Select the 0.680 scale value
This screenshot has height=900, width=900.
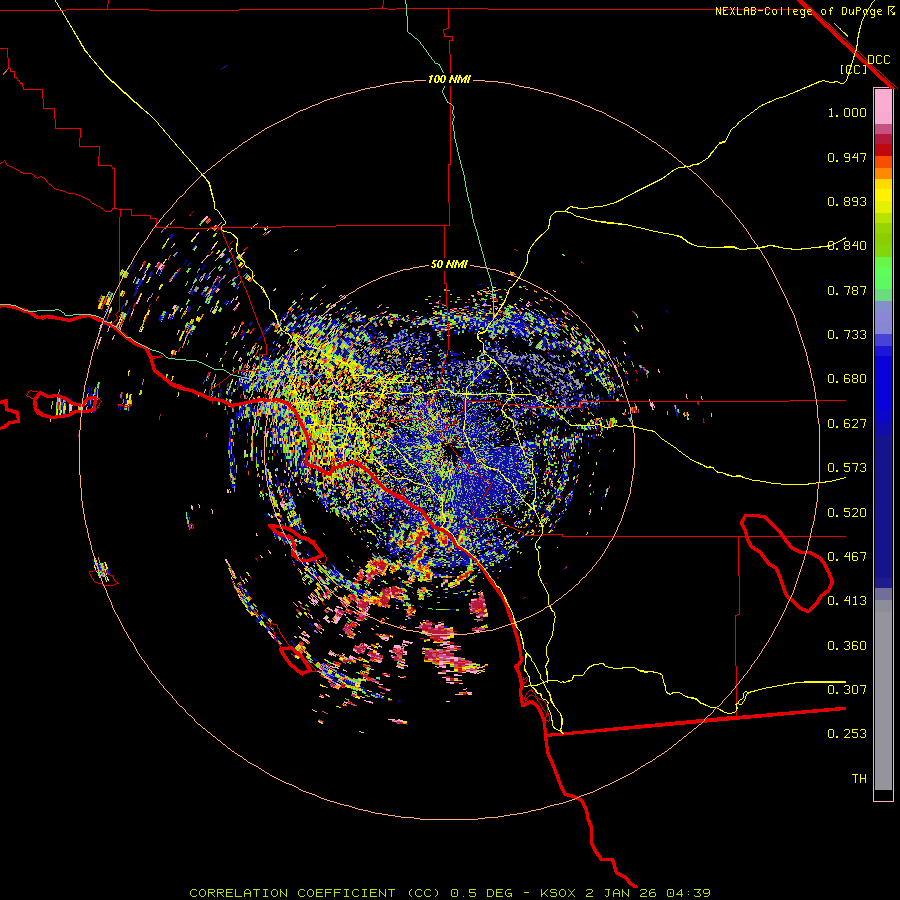[847, 379]
